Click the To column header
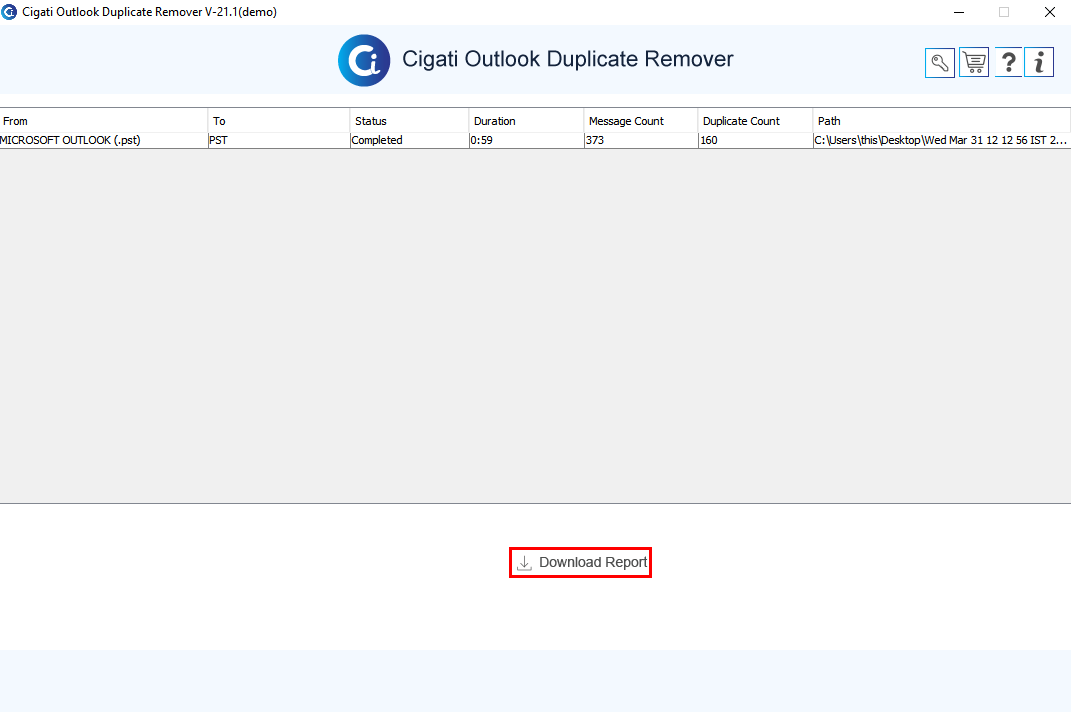The width and height of the screenshot is (1071, 712). pyautogui.click(x=279, y=121)
